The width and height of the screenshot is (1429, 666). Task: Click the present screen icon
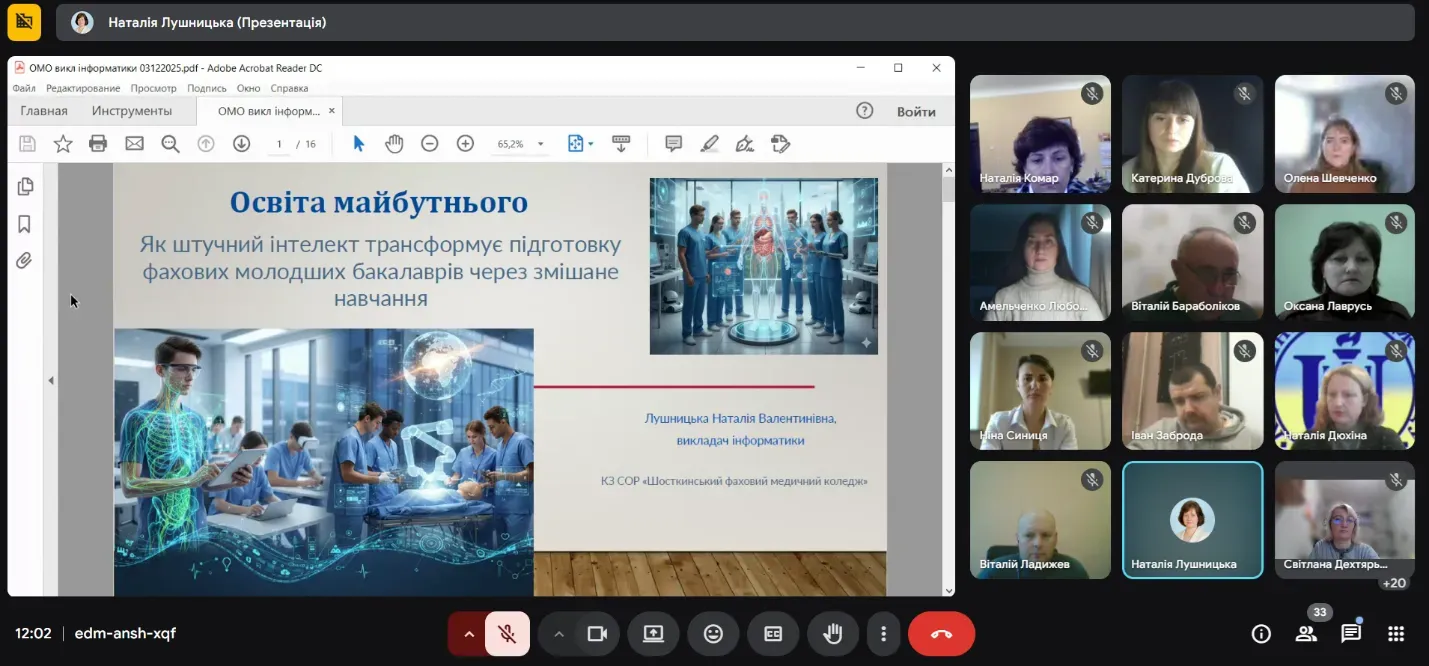(653, 633)
